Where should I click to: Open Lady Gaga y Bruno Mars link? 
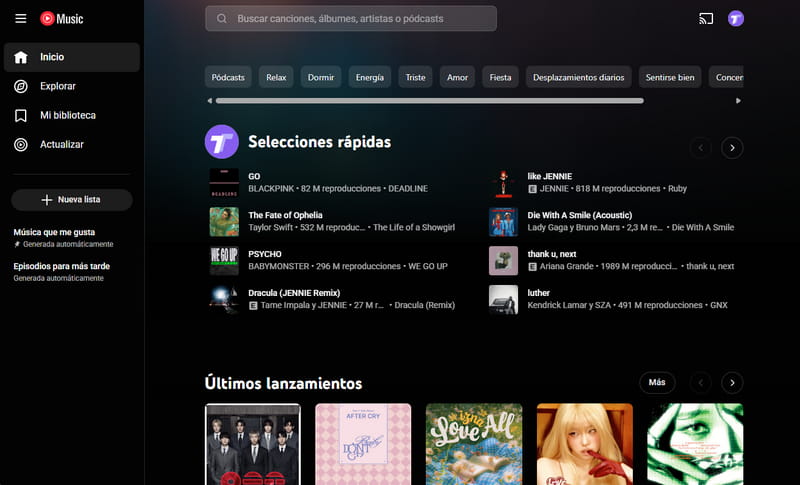[x=573, y=227]
